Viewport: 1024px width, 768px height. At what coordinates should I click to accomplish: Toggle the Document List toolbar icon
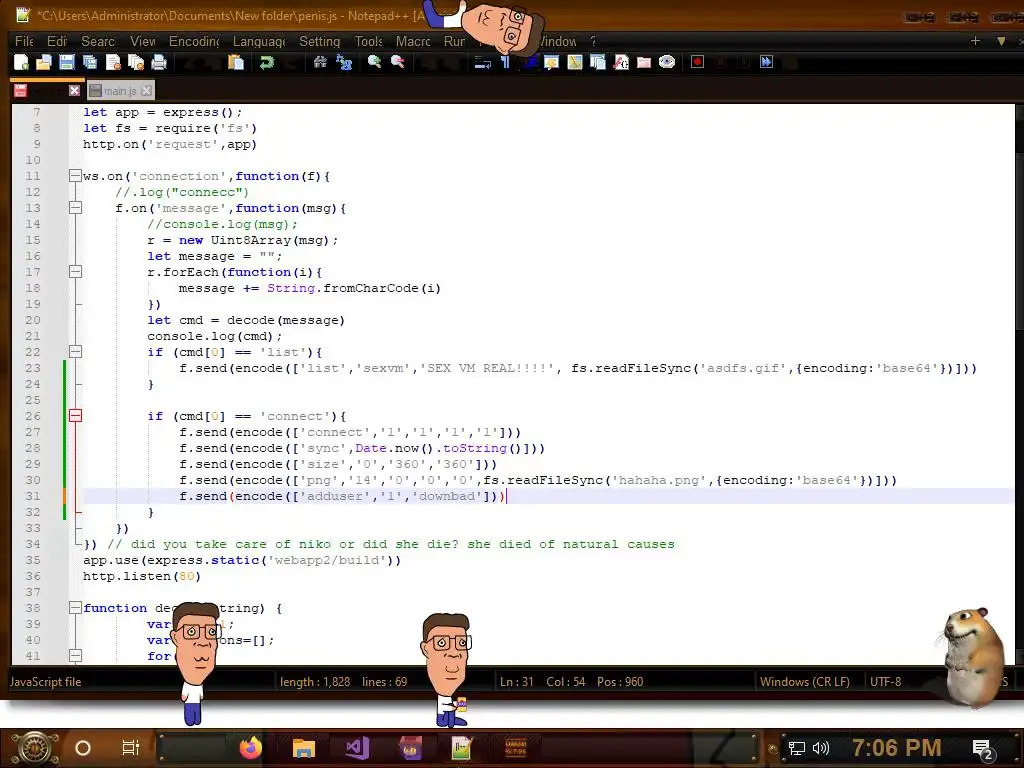(x=598, y=62)
